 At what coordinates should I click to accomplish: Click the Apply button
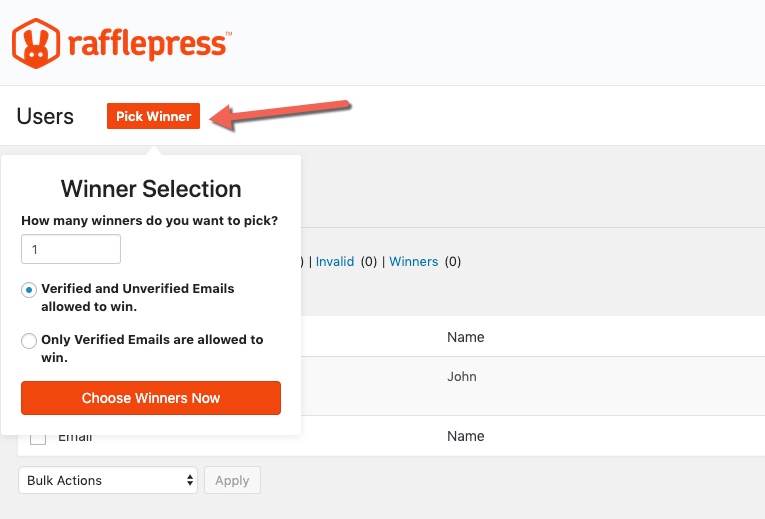pos(232,480)
